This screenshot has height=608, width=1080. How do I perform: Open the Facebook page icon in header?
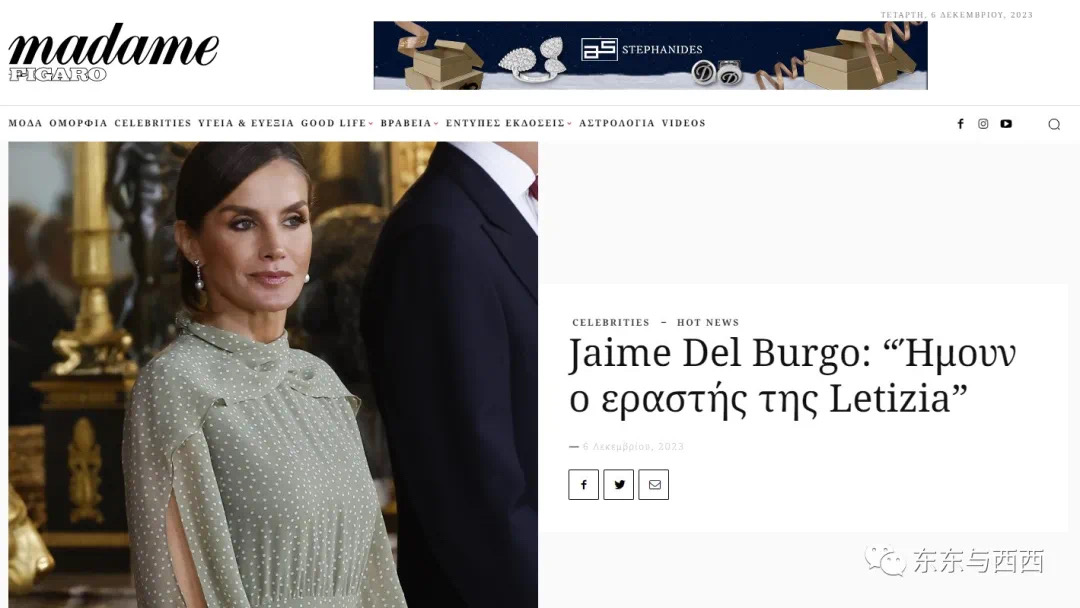[960, 124]
